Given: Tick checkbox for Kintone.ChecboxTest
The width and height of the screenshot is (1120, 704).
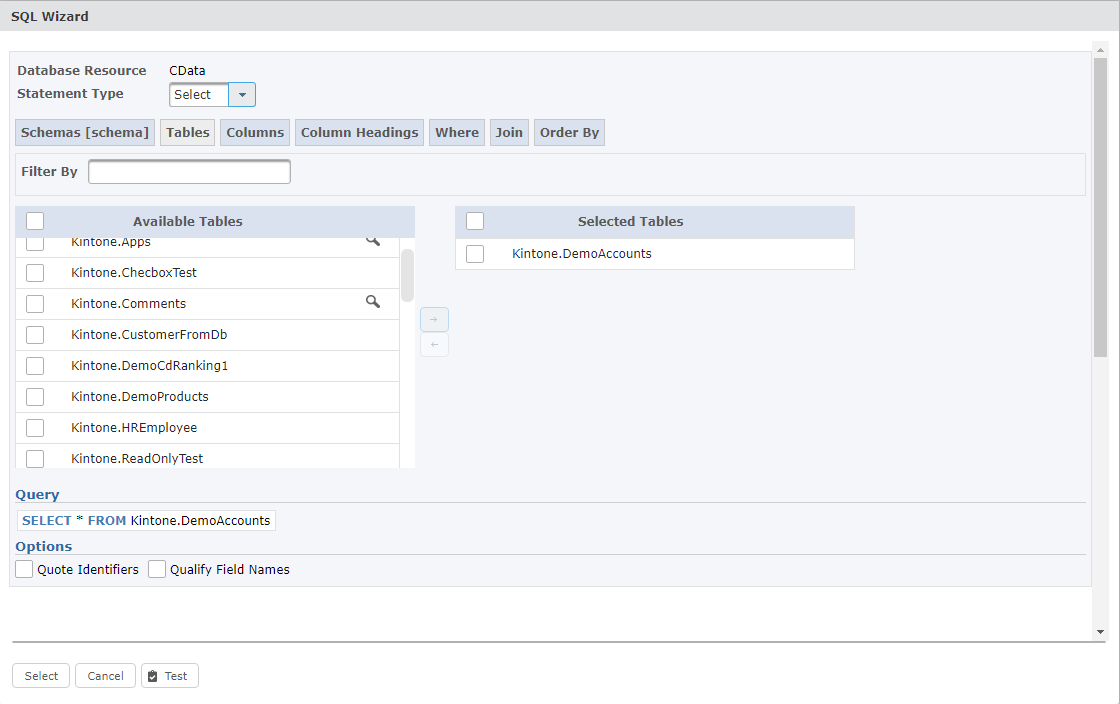Looking at the screenshot, I should (x=35, y=273).
